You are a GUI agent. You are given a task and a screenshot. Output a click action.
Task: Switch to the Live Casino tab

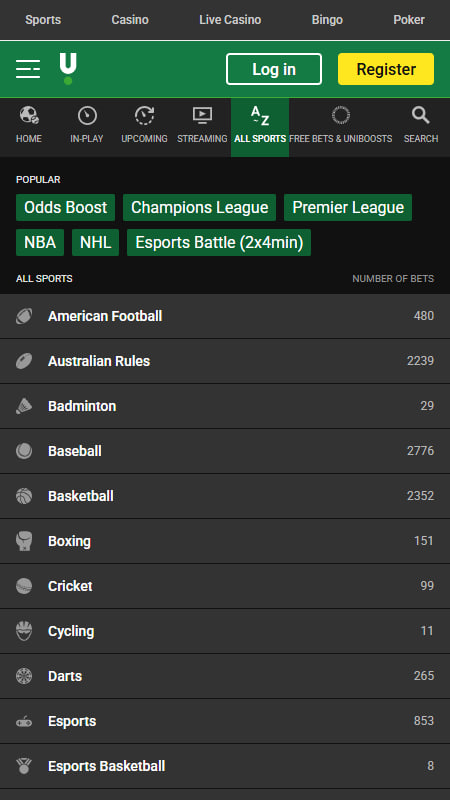[230, 20]
